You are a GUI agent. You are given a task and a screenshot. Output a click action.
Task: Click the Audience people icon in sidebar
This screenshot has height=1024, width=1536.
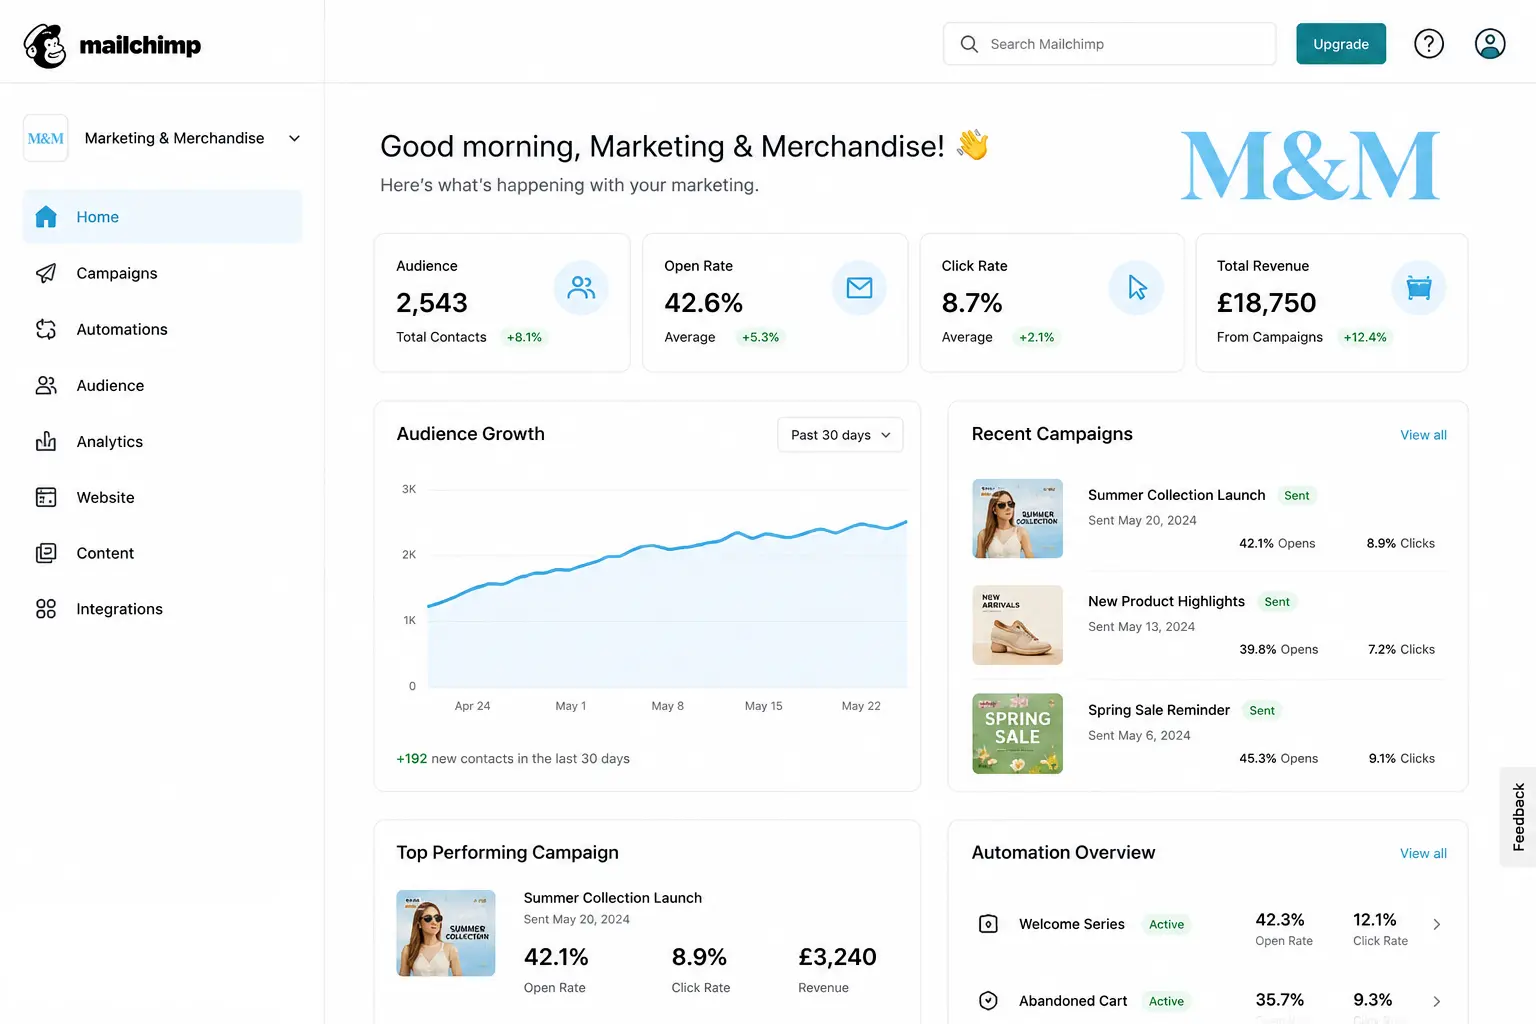point(46,385)
